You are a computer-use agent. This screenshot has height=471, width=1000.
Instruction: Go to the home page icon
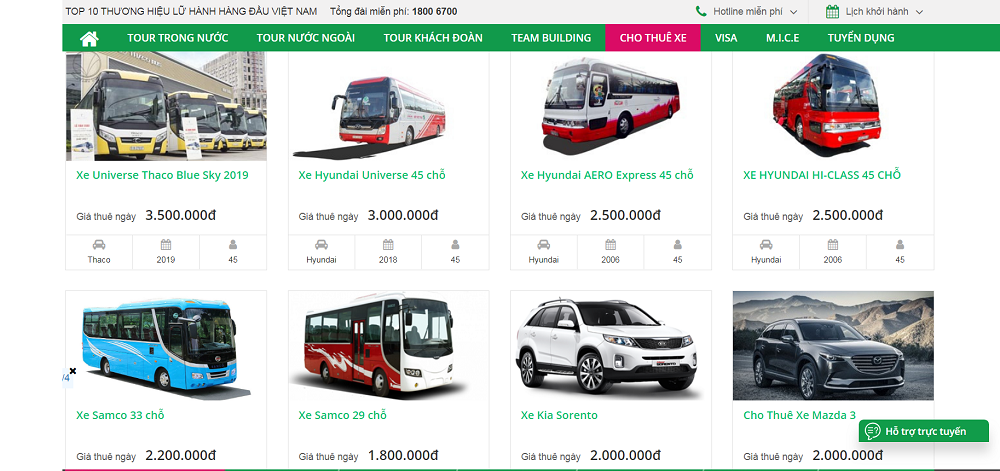click(89, 38)
